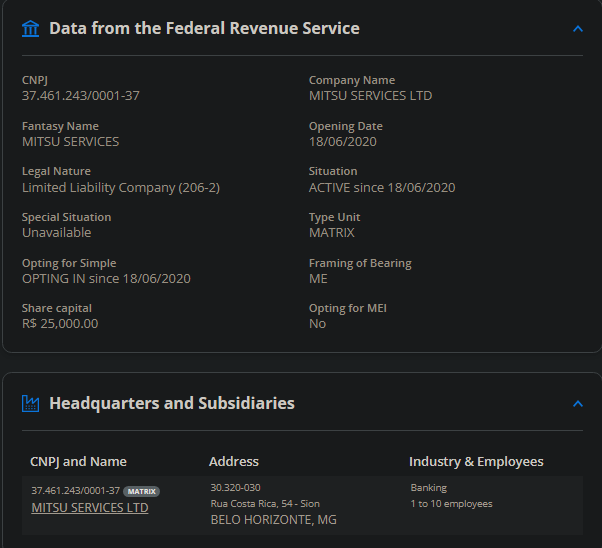The width and height of the screenshot is (602, 548).
Task: Click the MATRIX badge next to table CNPJ
Action: coord(142,491)
